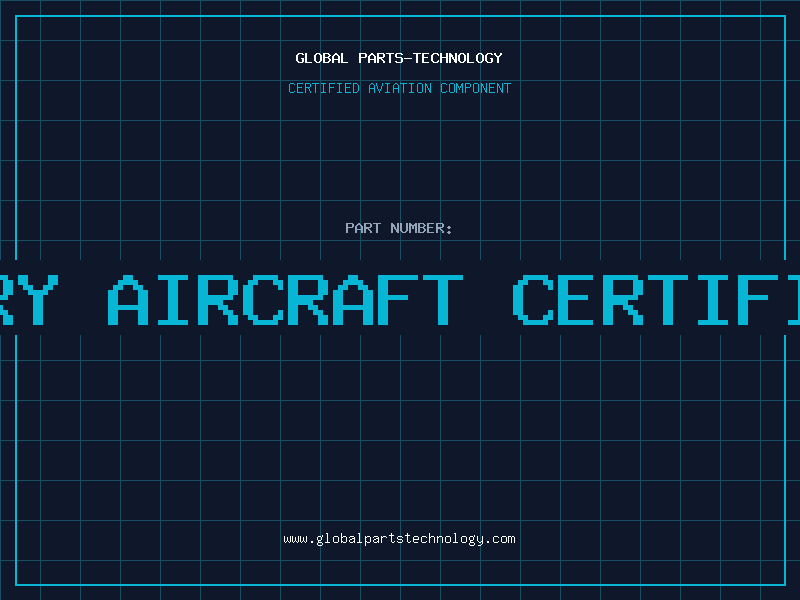
Task: Click the scrolling AIRCRAFT banner word
Action: tap(286, 299)
